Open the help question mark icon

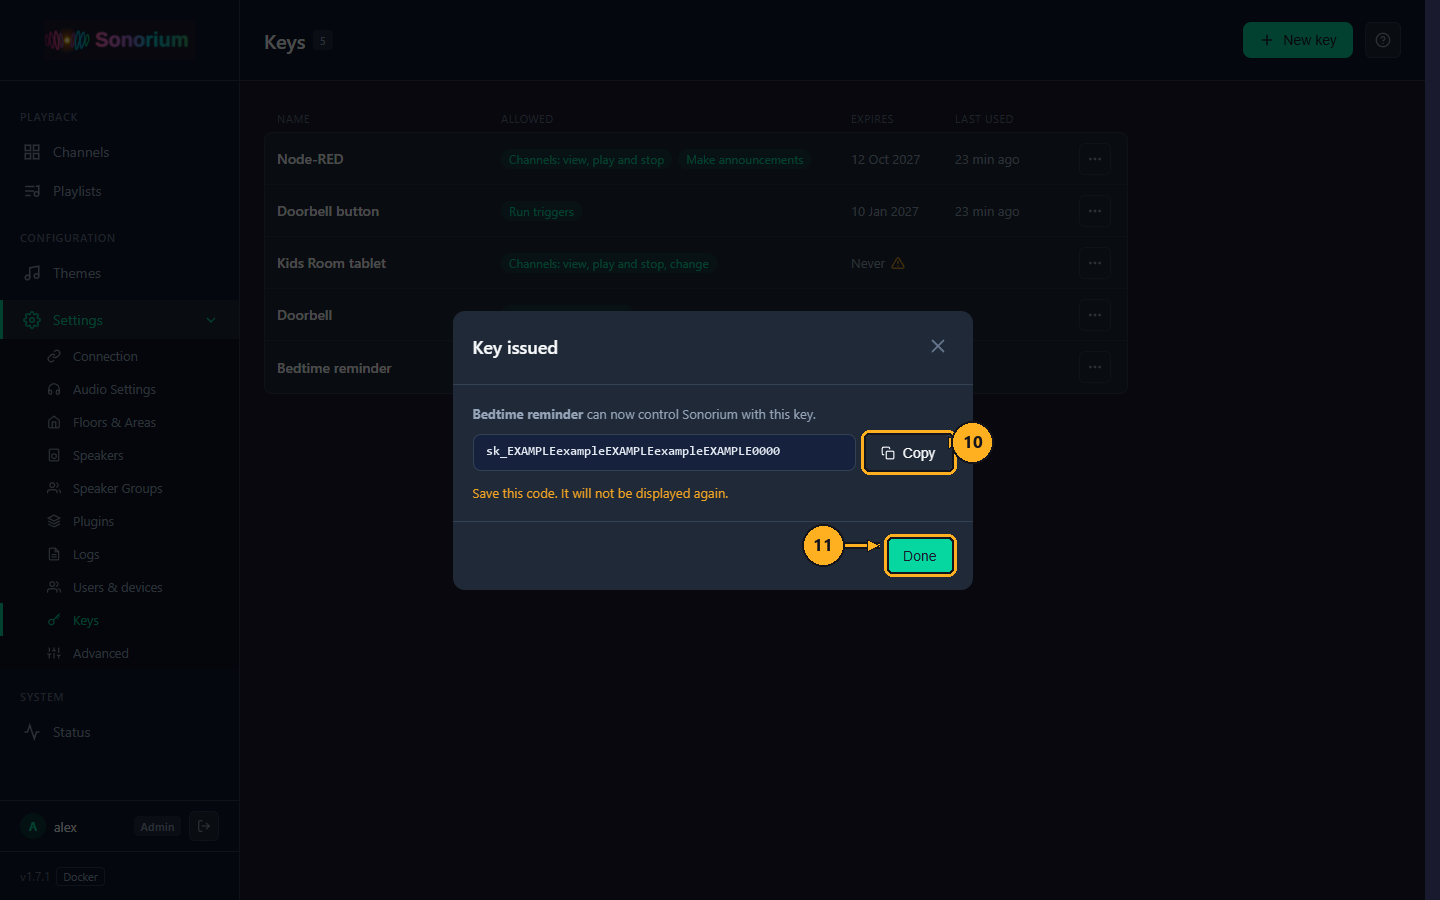pos(1383,40)
